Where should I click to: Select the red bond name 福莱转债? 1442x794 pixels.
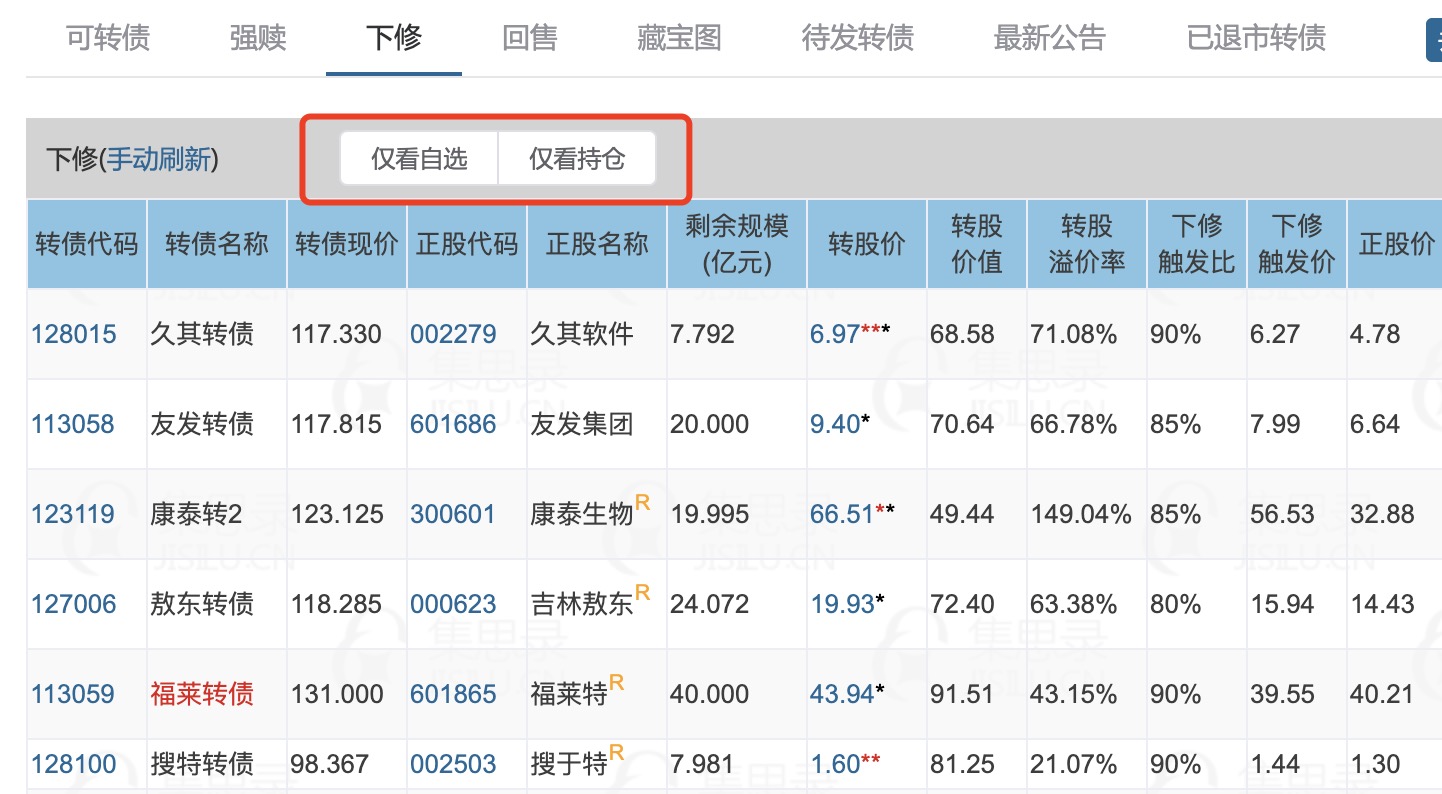pos(202,694)
